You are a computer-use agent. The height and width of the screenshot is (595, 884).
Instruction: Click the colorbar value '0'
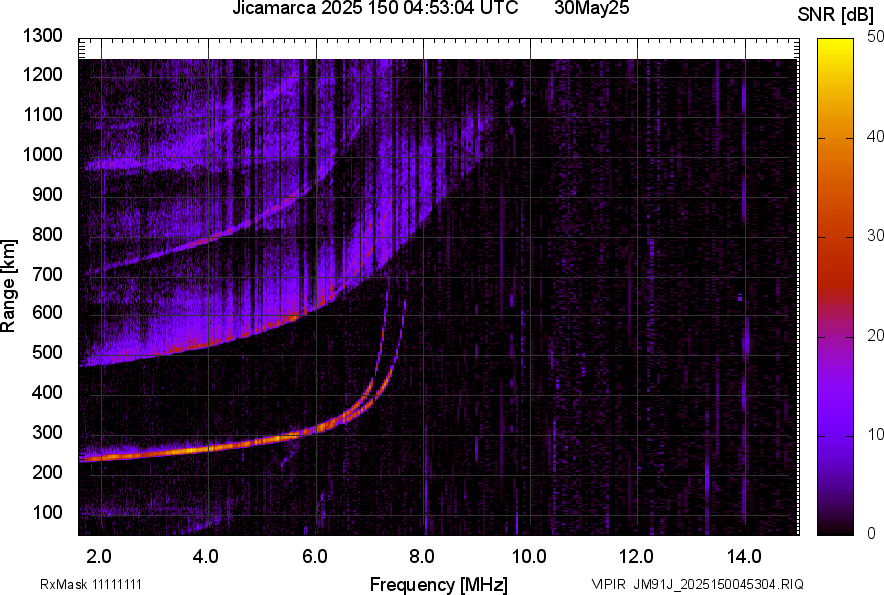click(x=872, y=533)
